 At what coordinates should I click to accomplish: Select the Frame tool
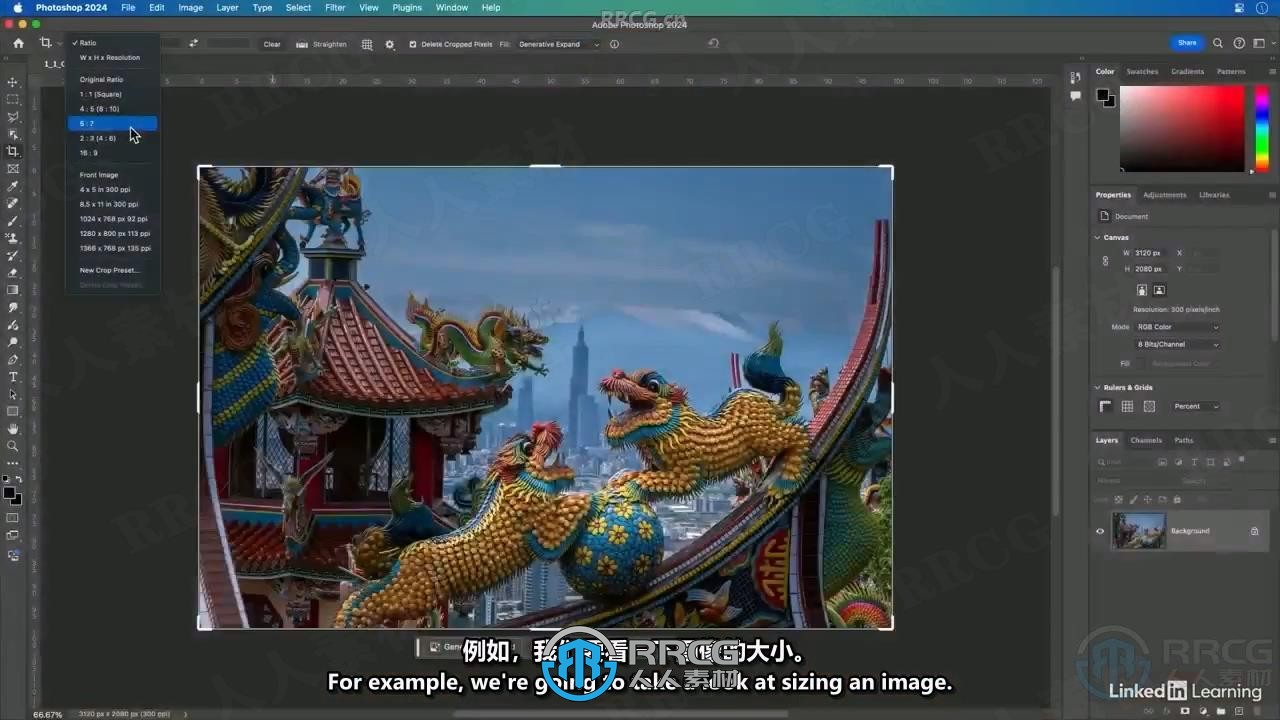[x=13, y=168]
